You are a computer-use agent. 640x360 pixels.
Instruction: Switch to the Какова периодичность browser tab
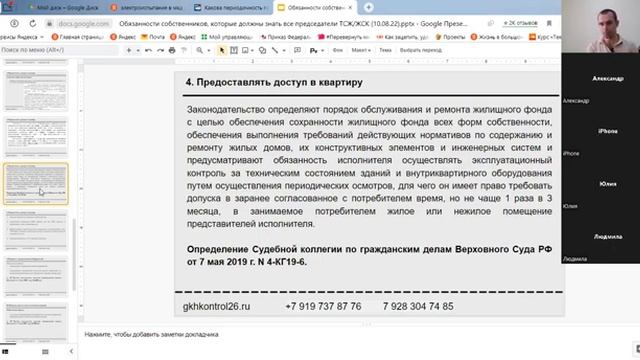coord(231,7)
